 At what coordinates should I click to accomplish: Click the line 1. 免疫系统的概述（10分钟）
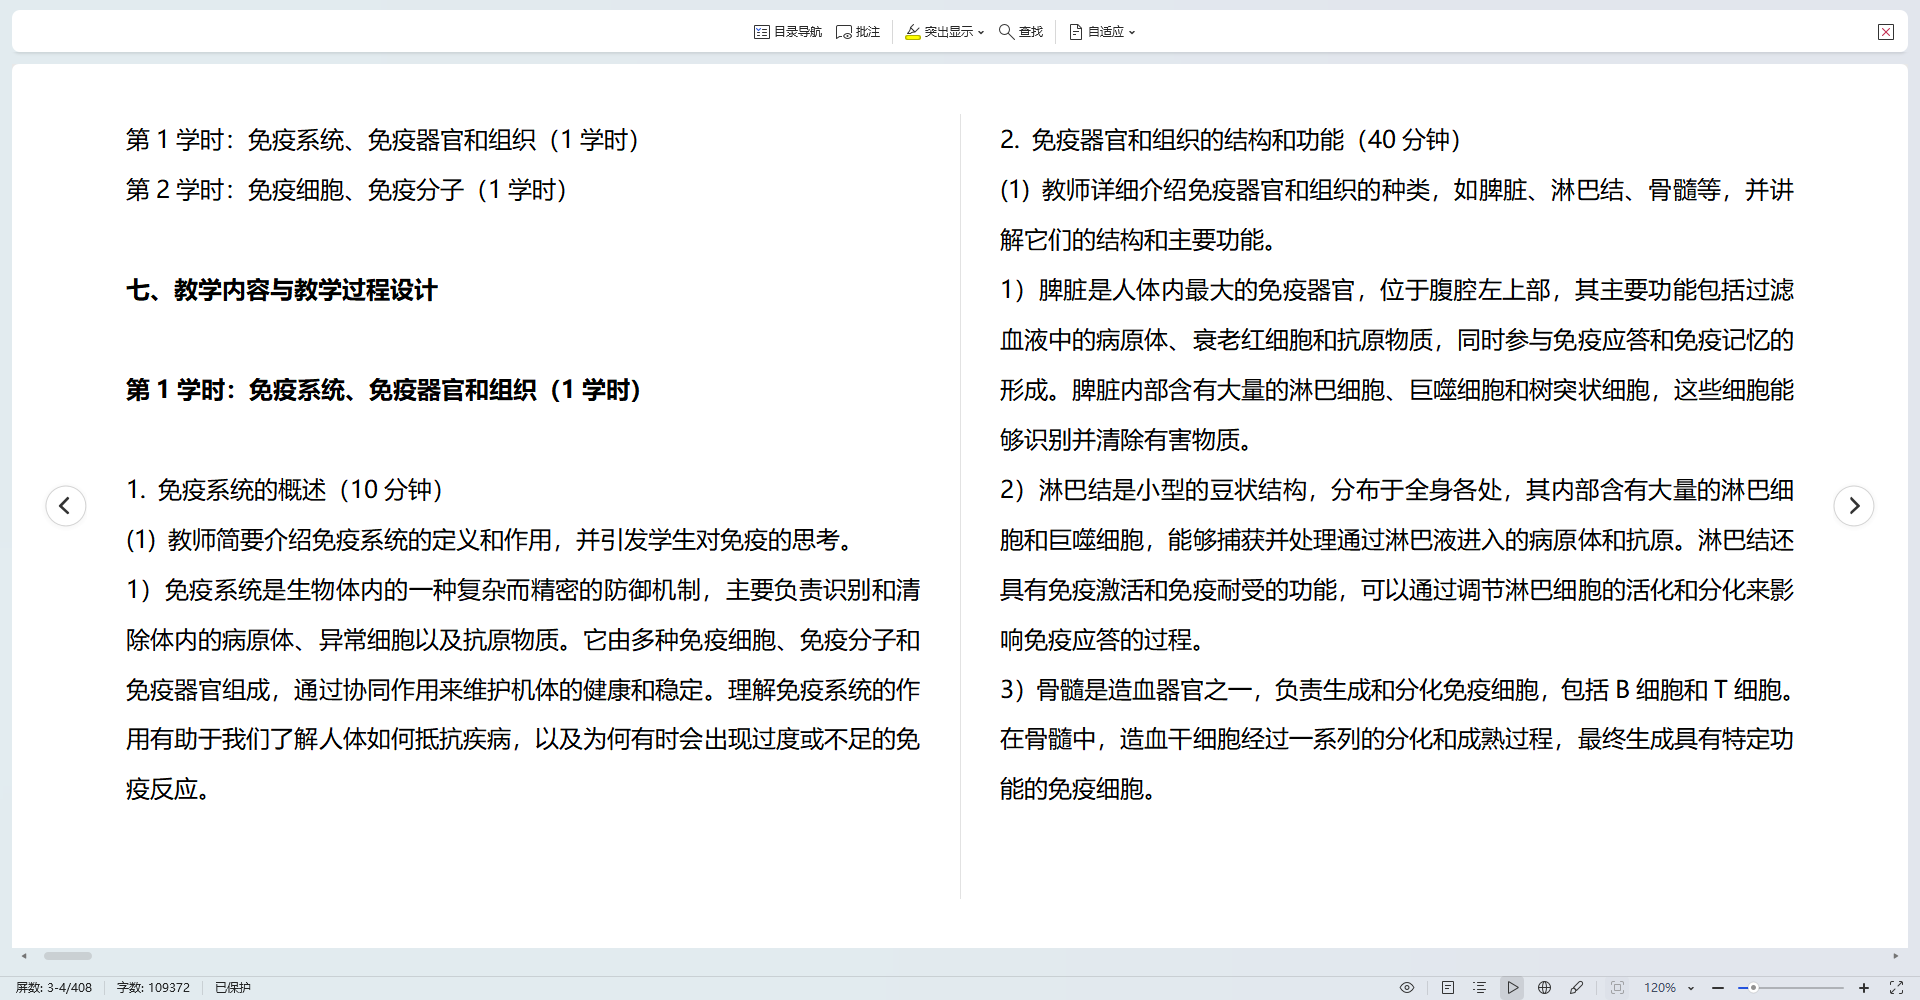285,490
